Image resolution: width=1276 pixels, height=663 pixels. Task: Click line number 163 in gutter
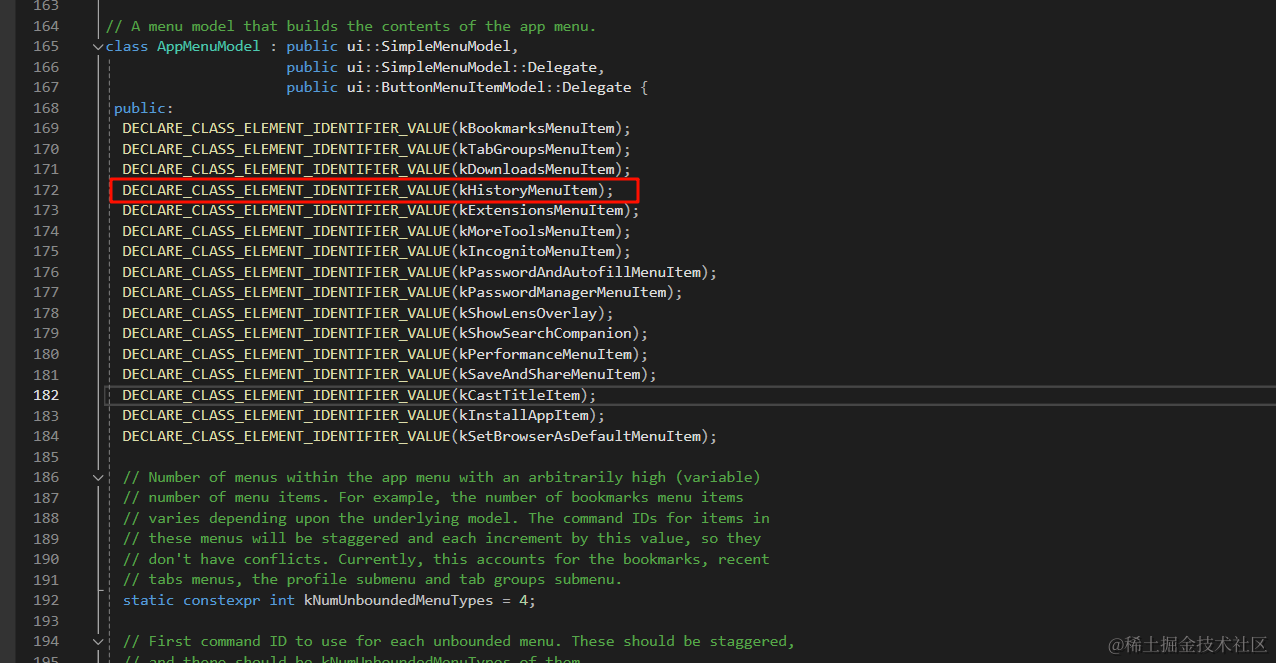tap(46, 6)
